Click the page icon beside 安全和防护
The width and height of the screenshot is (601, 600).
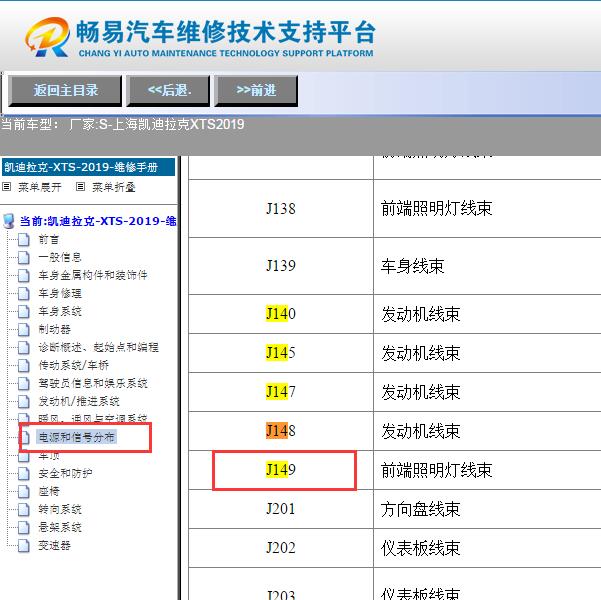point(24,473)
